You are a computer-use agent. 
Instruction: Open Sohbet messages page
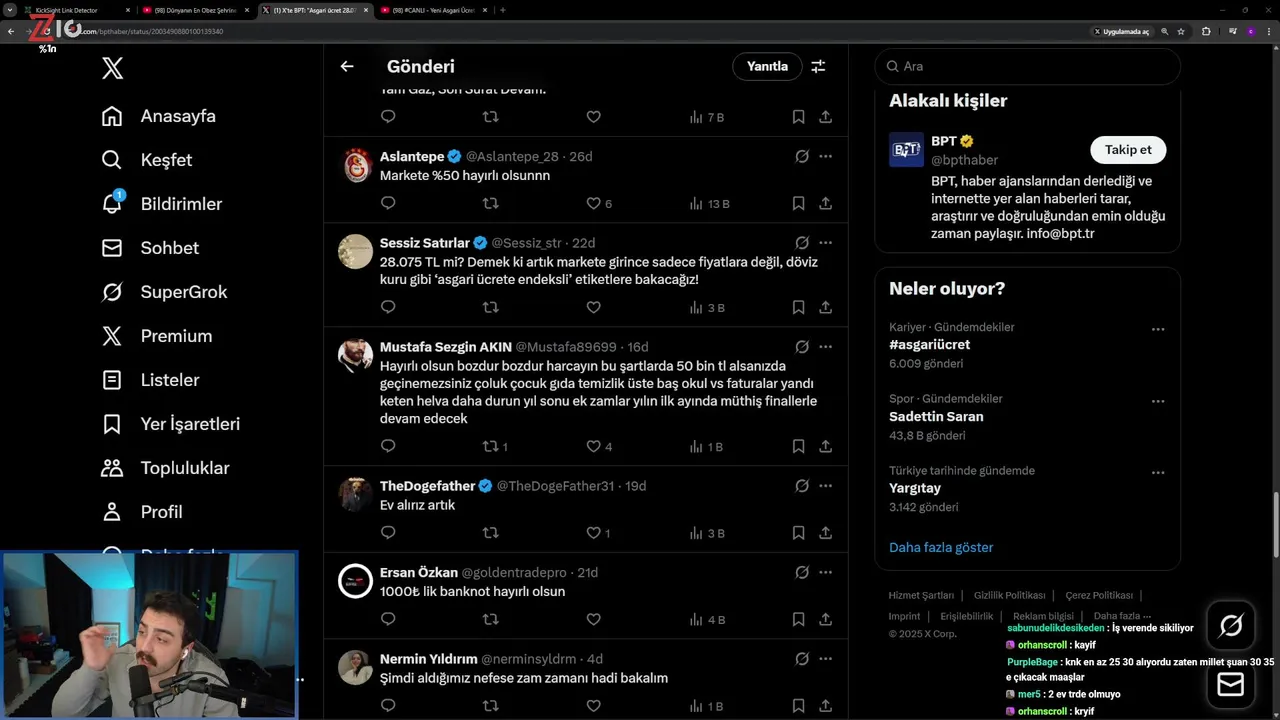[x=150, y=248]
